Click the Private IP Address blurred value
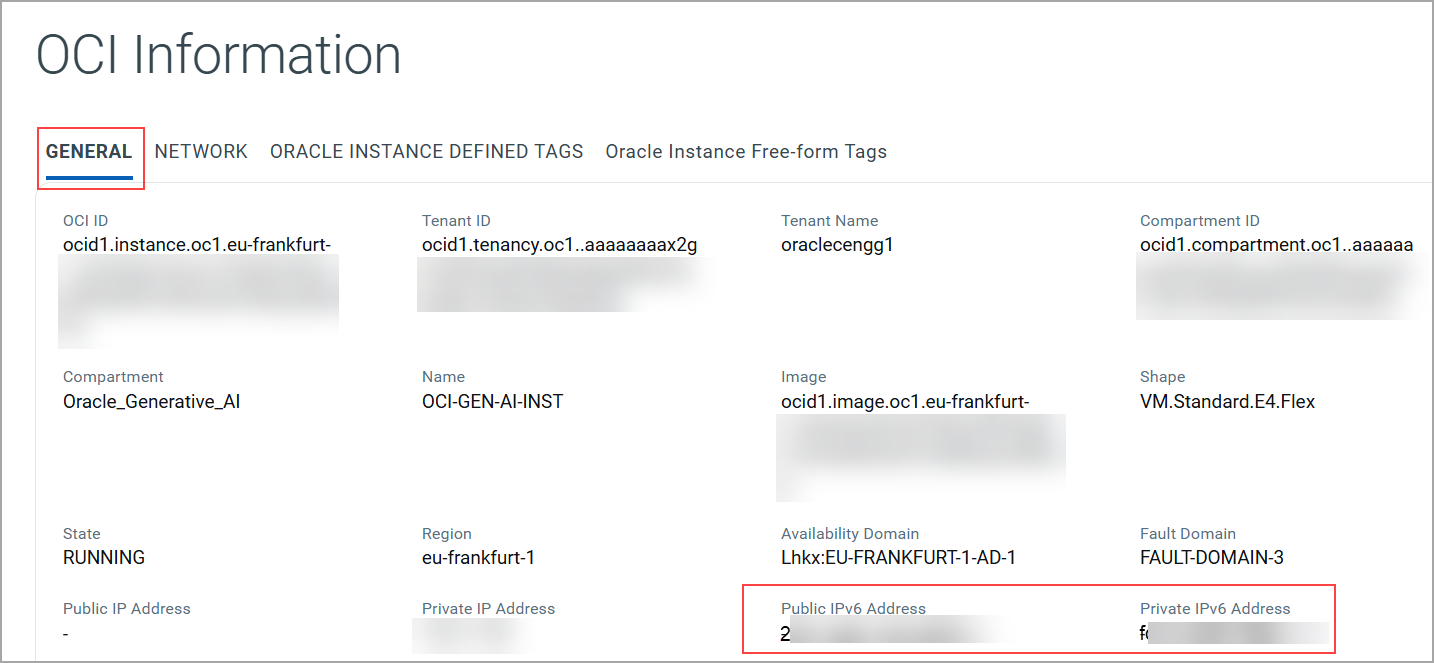 pyautogui.click(x=467, y=634)
